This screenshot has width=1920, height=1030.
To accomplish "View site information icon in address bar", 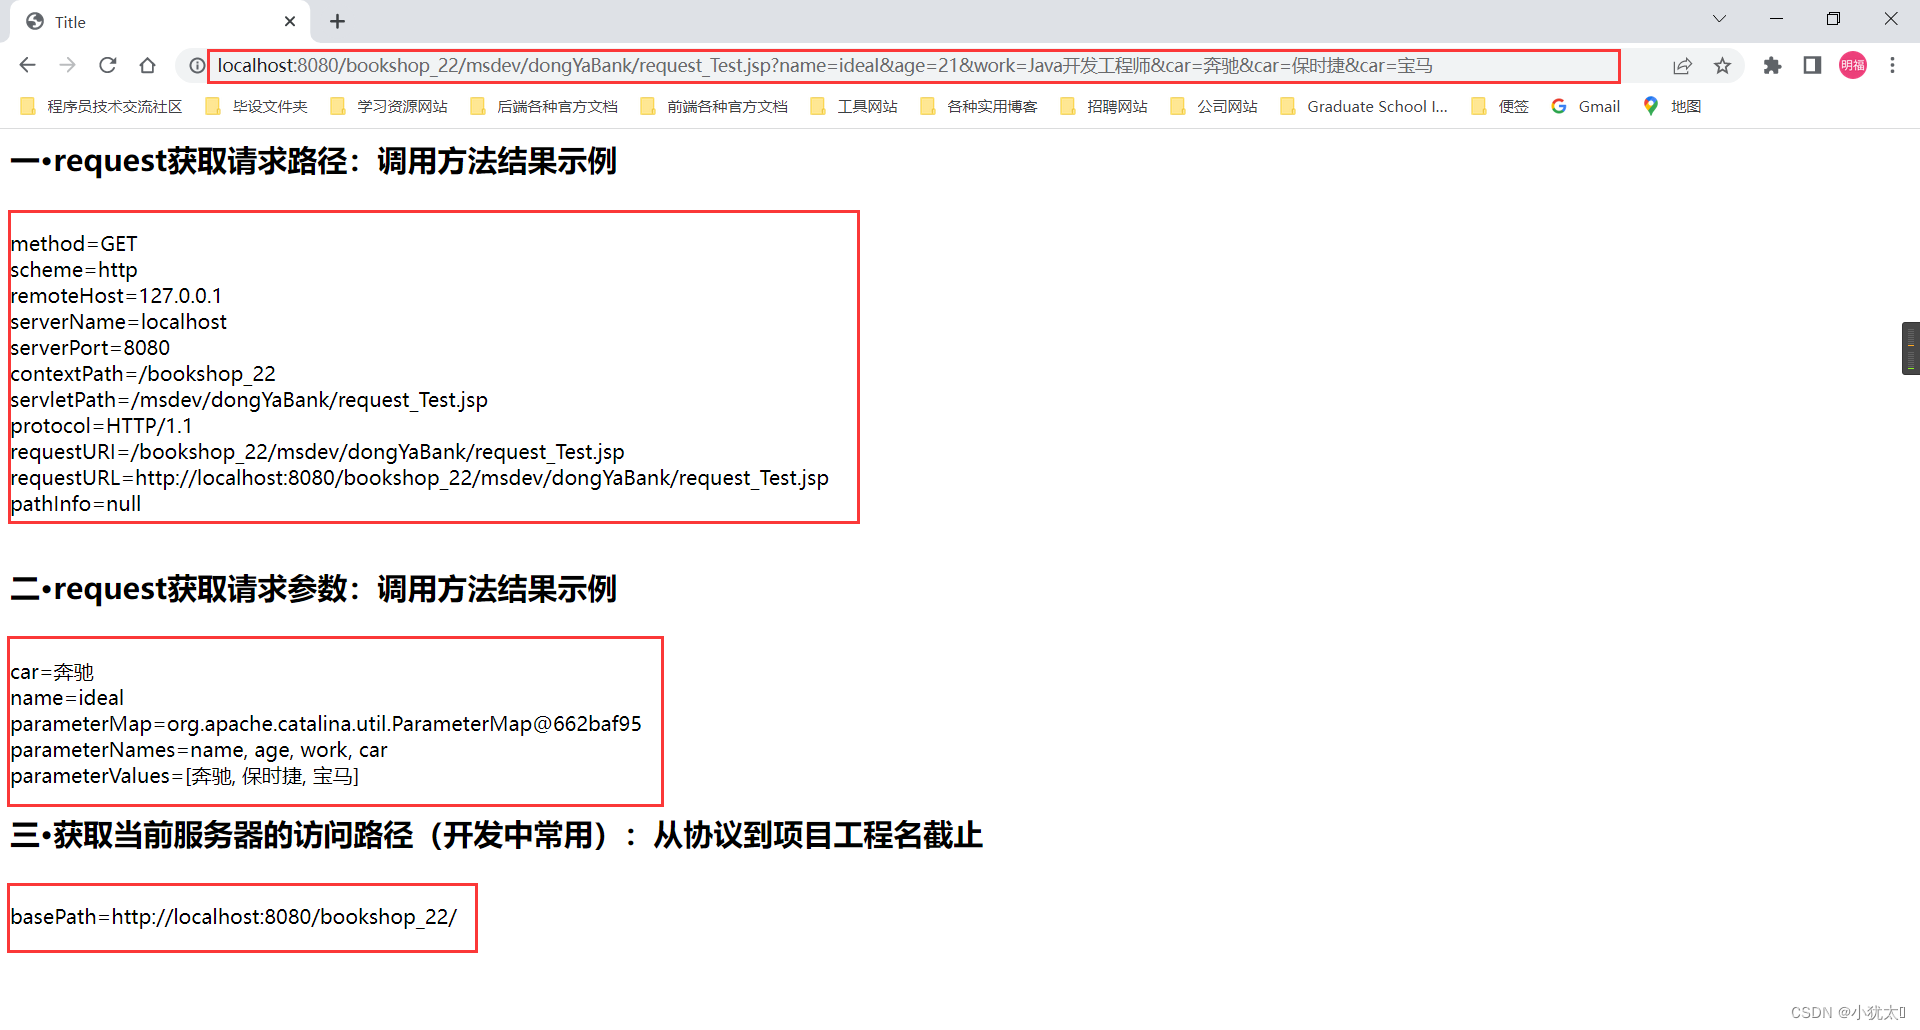I will click(197, 66).
